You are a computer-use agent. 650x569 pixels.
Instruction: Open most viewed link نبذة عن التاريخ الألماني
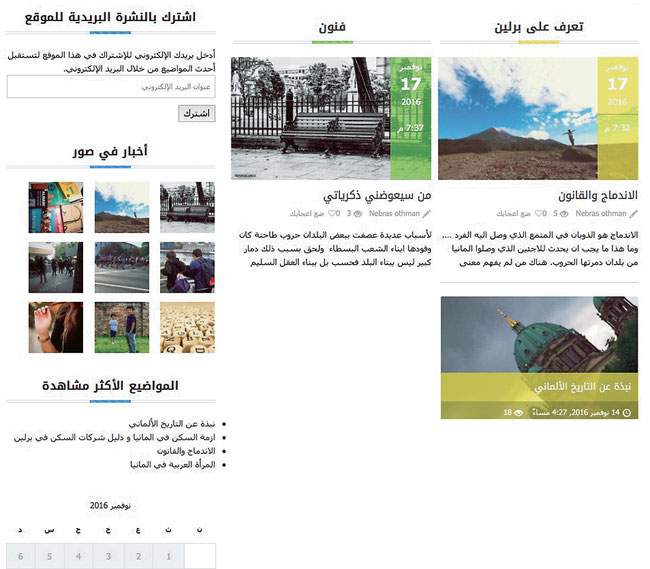(x=172, y=424)
